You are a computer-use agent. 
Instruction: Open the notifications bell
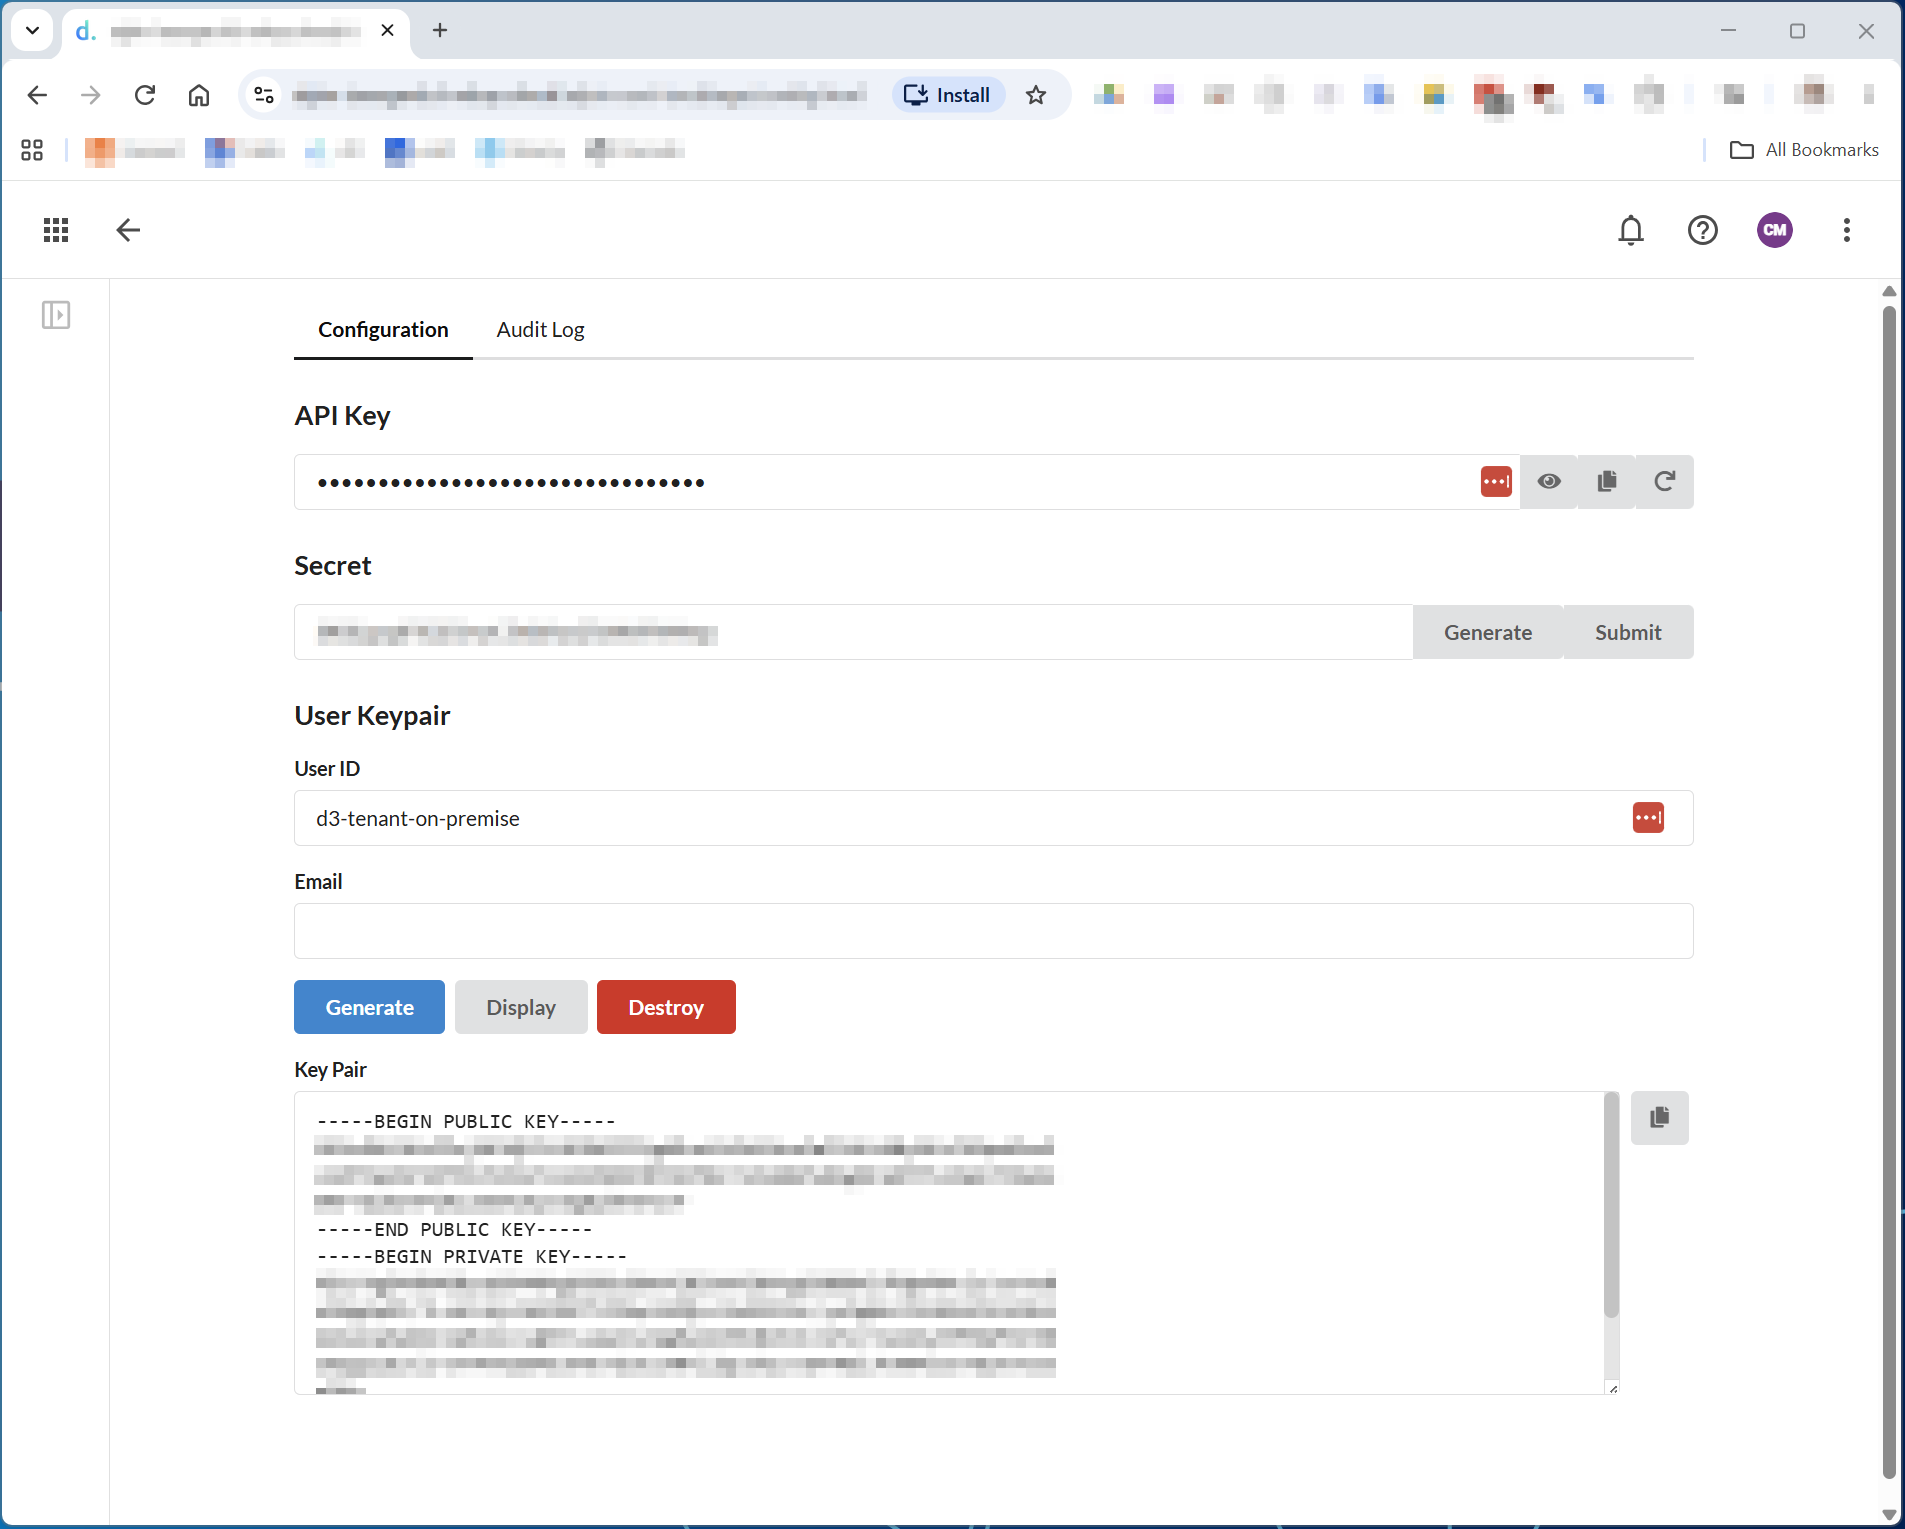point(1631,230)
